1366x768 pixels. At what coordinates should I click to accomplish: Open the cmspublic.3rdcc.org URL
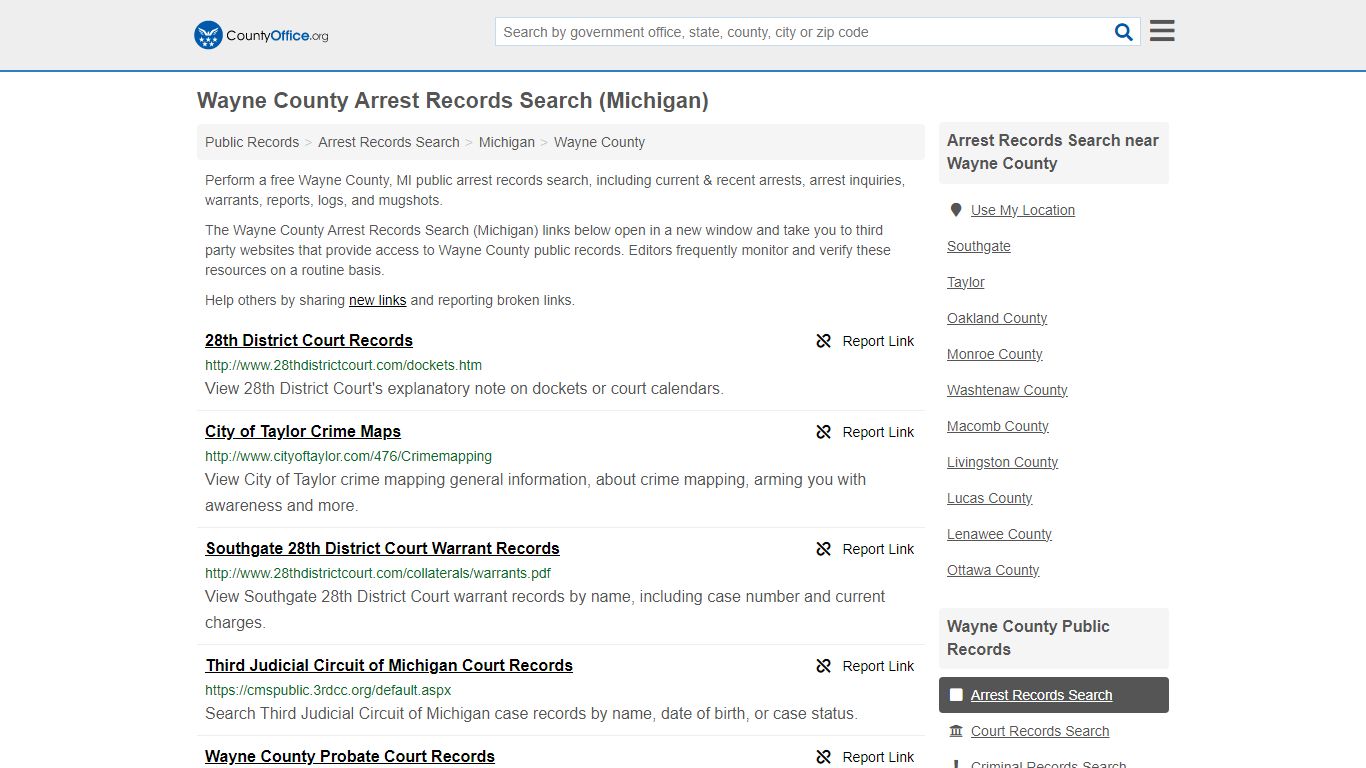328,690
